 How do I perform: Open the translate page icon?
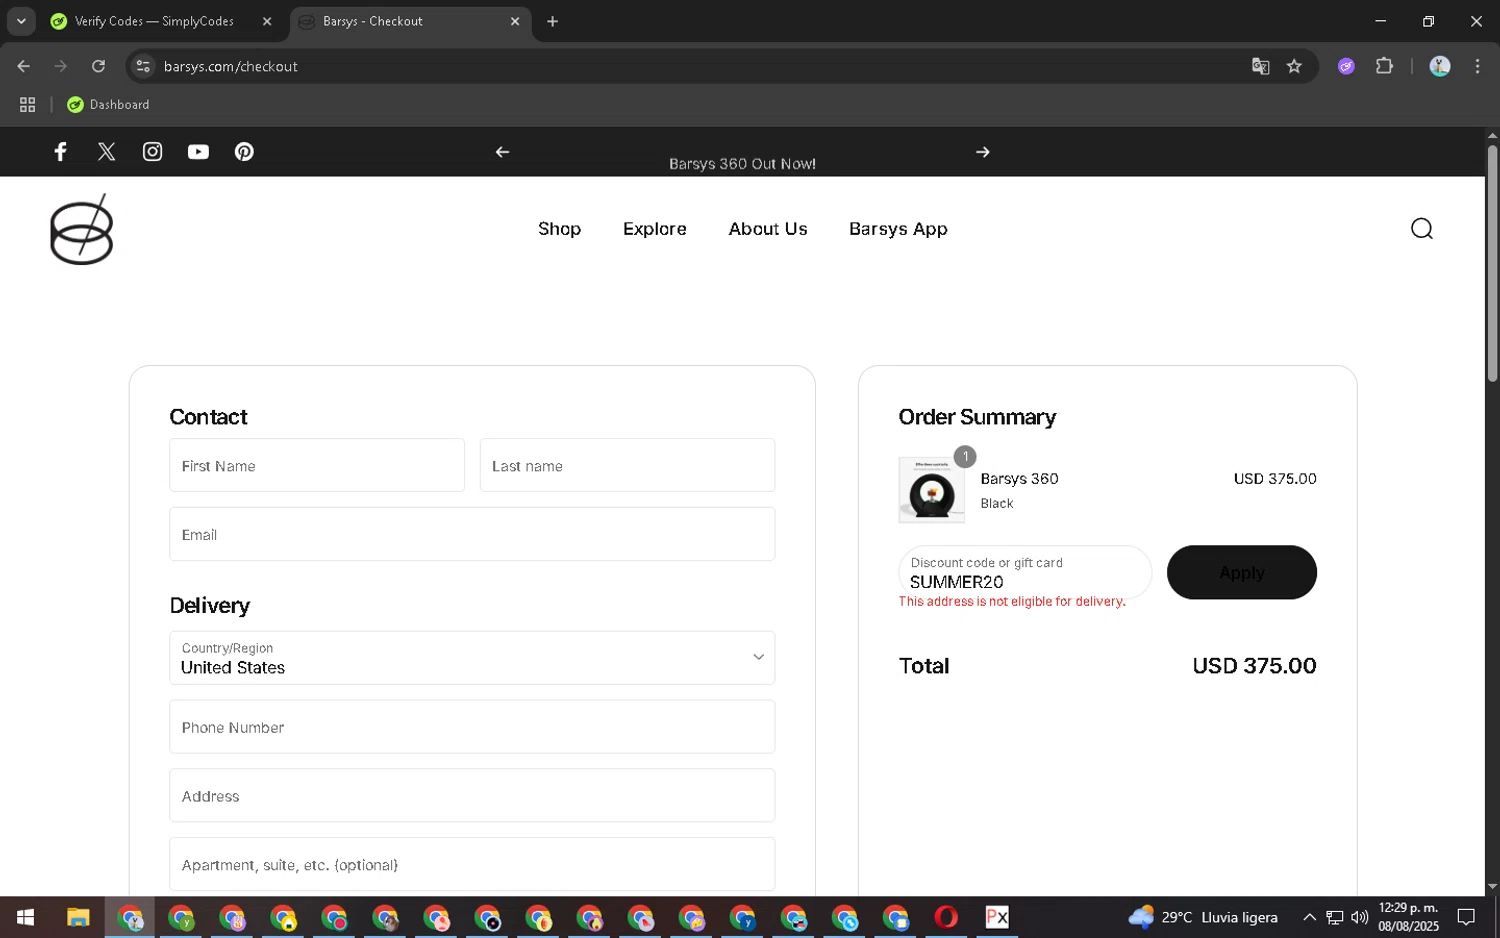coord(1260,66)
